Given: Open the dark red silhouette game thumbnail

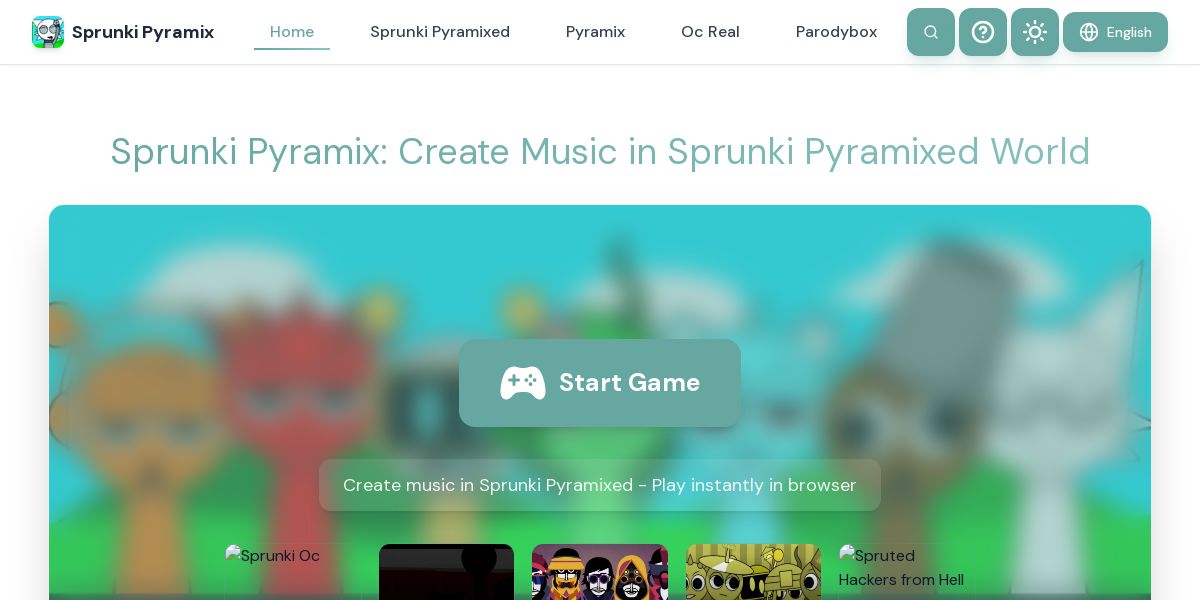Looking at the screenshot, I should (x=446, y=572).
